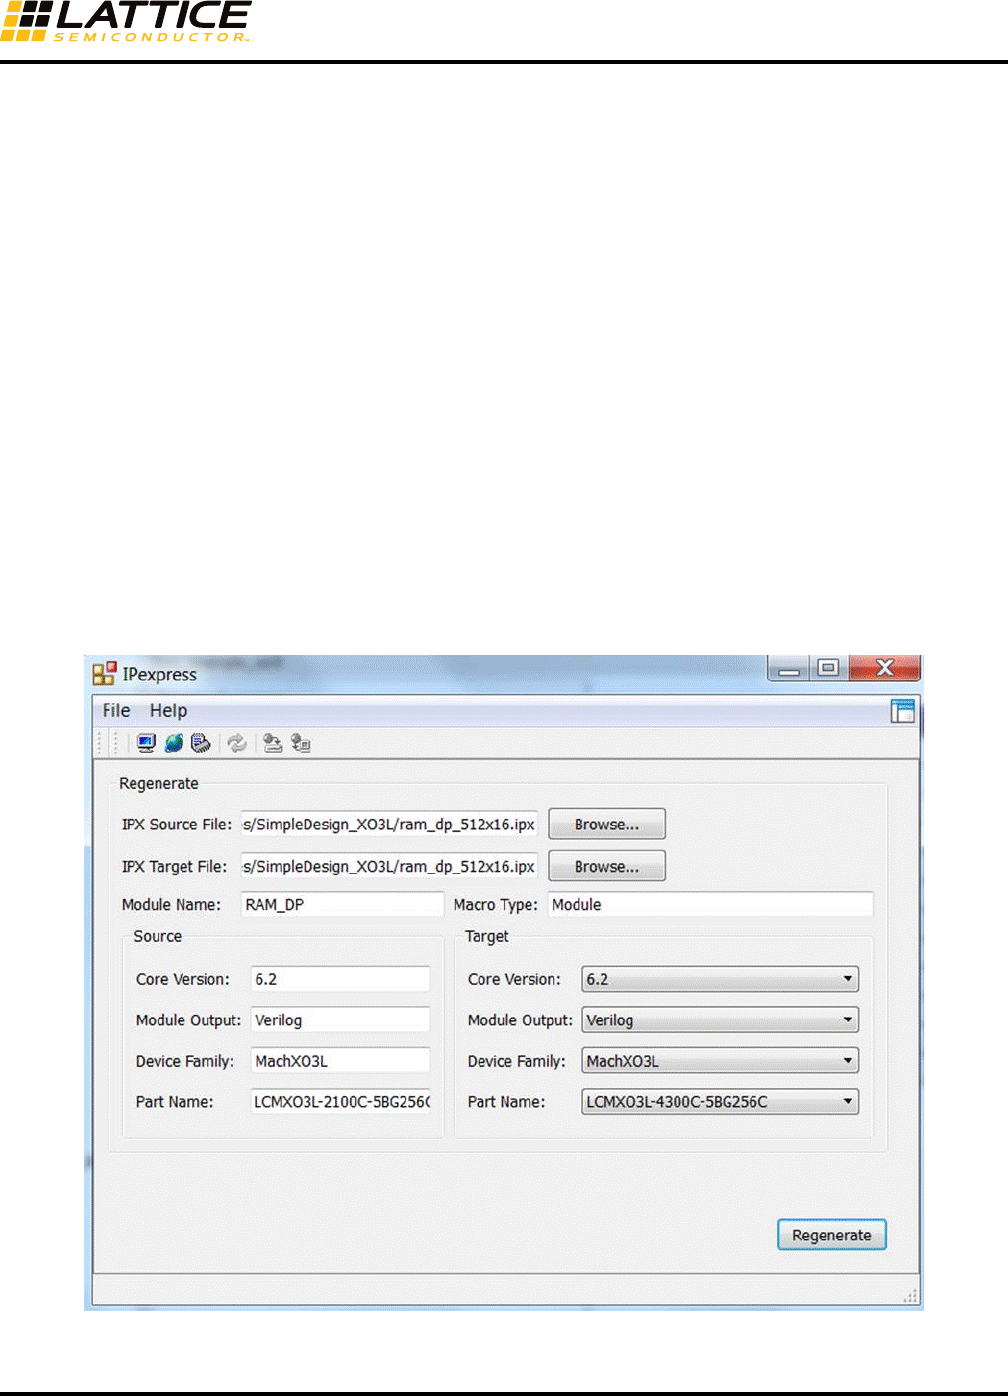
Task: Open the Target Core Version dropdown
Action: click(x=720, y=979)
